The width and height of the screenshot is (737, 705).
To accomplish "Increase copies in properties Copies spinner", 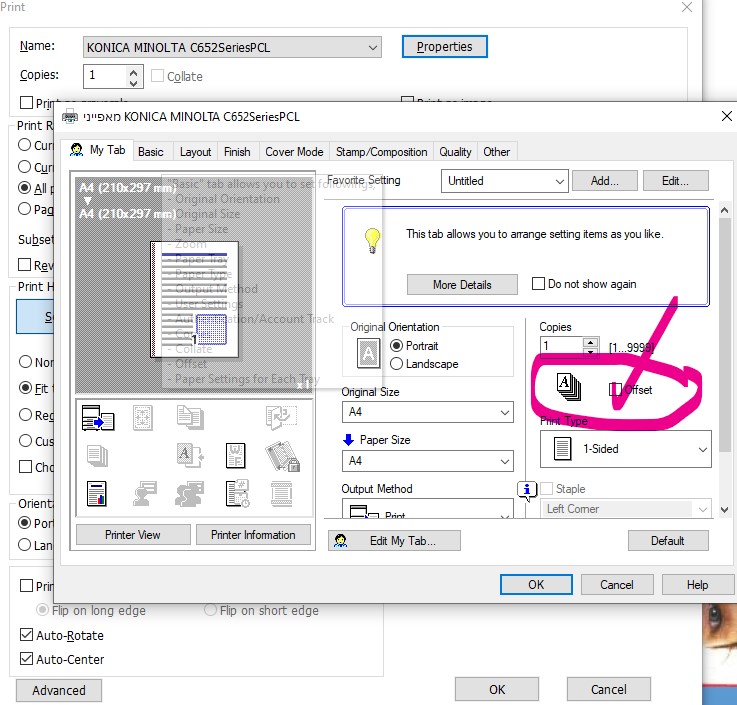I will point(591,342).
